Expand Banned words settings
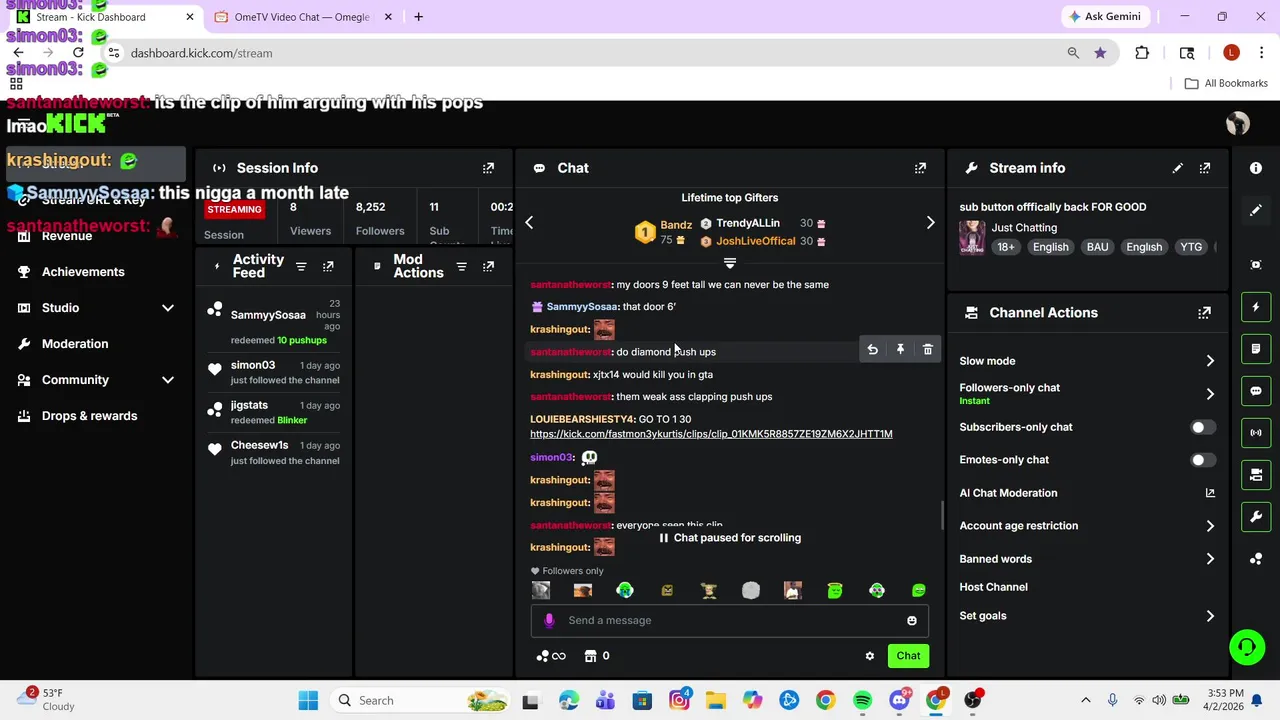The image size is (1280, 720). 1210,559
